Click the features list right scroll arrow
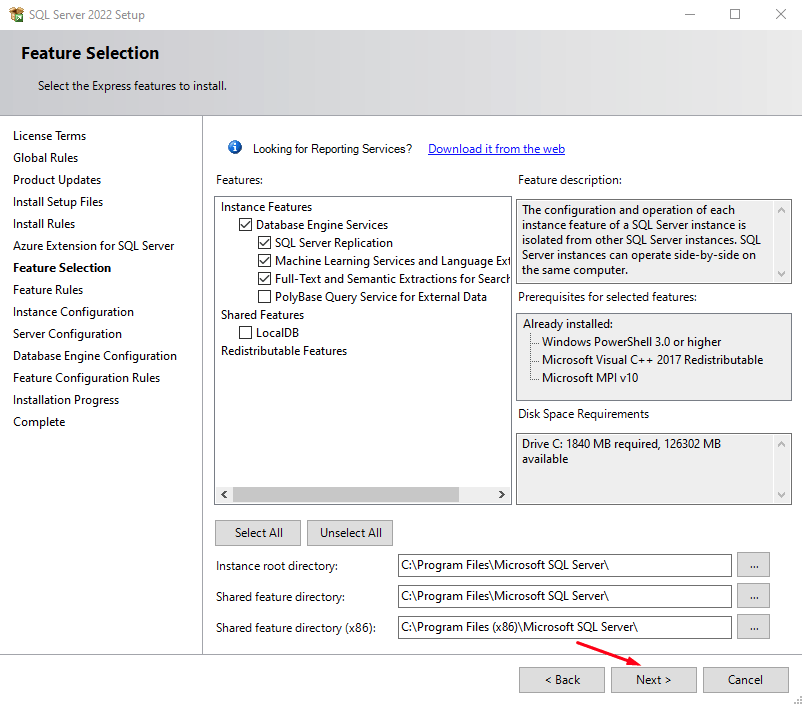This screenshot has height=705, width=802. coord(502,494)
